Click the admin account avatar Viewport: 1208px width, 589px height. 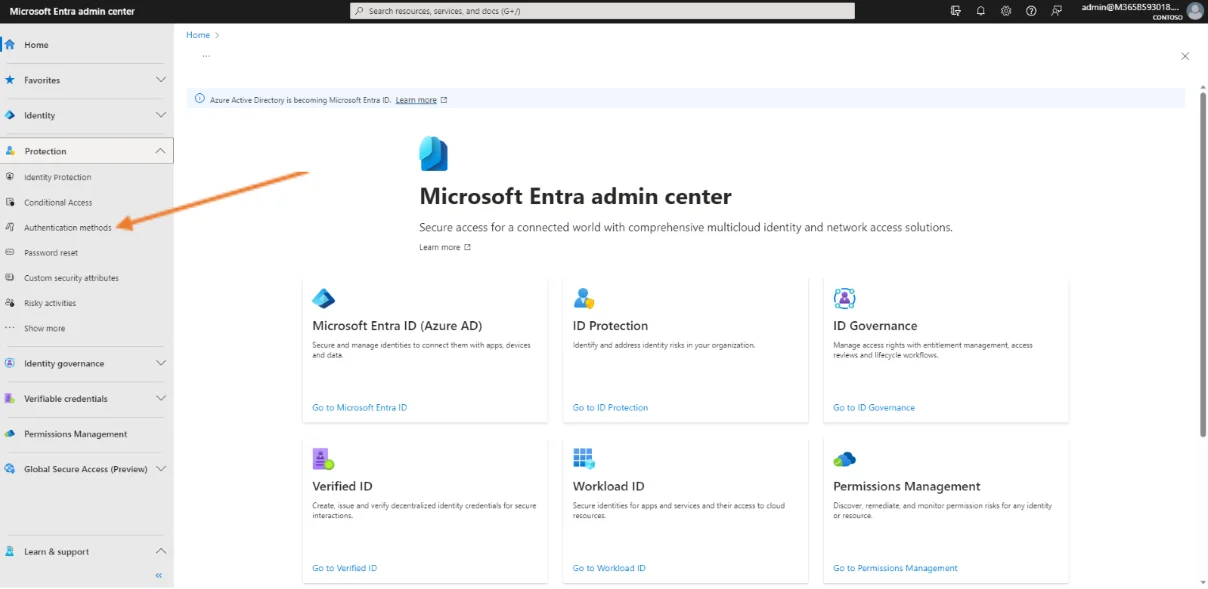(x=1195, y=11)
